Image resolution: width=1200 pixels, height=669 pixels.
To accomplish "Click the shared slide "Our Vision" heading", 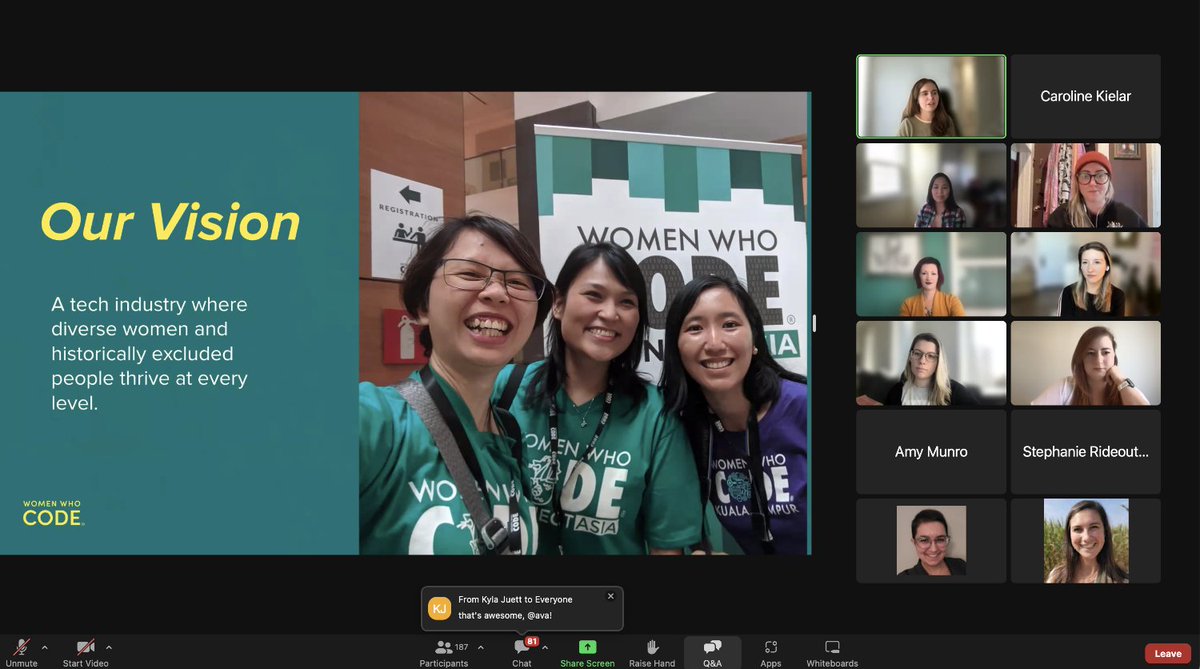I will coord(170,222).
